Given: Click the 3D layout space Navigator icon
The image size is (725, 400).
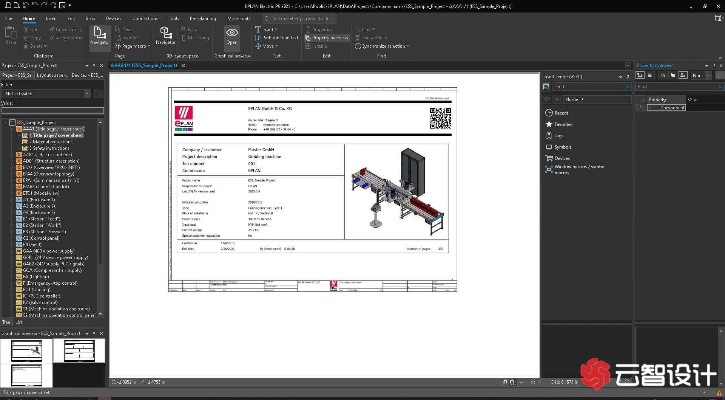Looking at the screenshot, I should (x=165, y=35).
